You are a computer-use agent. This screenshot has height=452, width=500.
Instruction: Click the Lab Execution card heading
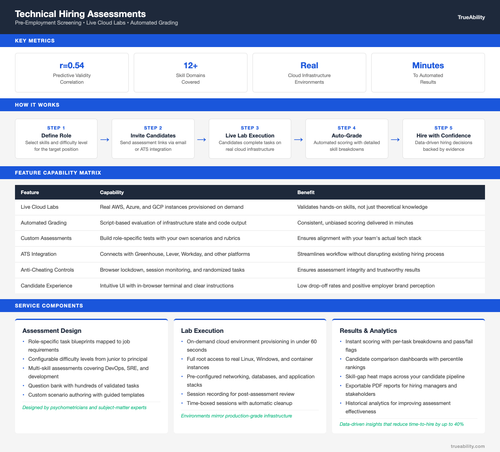click(x=202, y=331)
